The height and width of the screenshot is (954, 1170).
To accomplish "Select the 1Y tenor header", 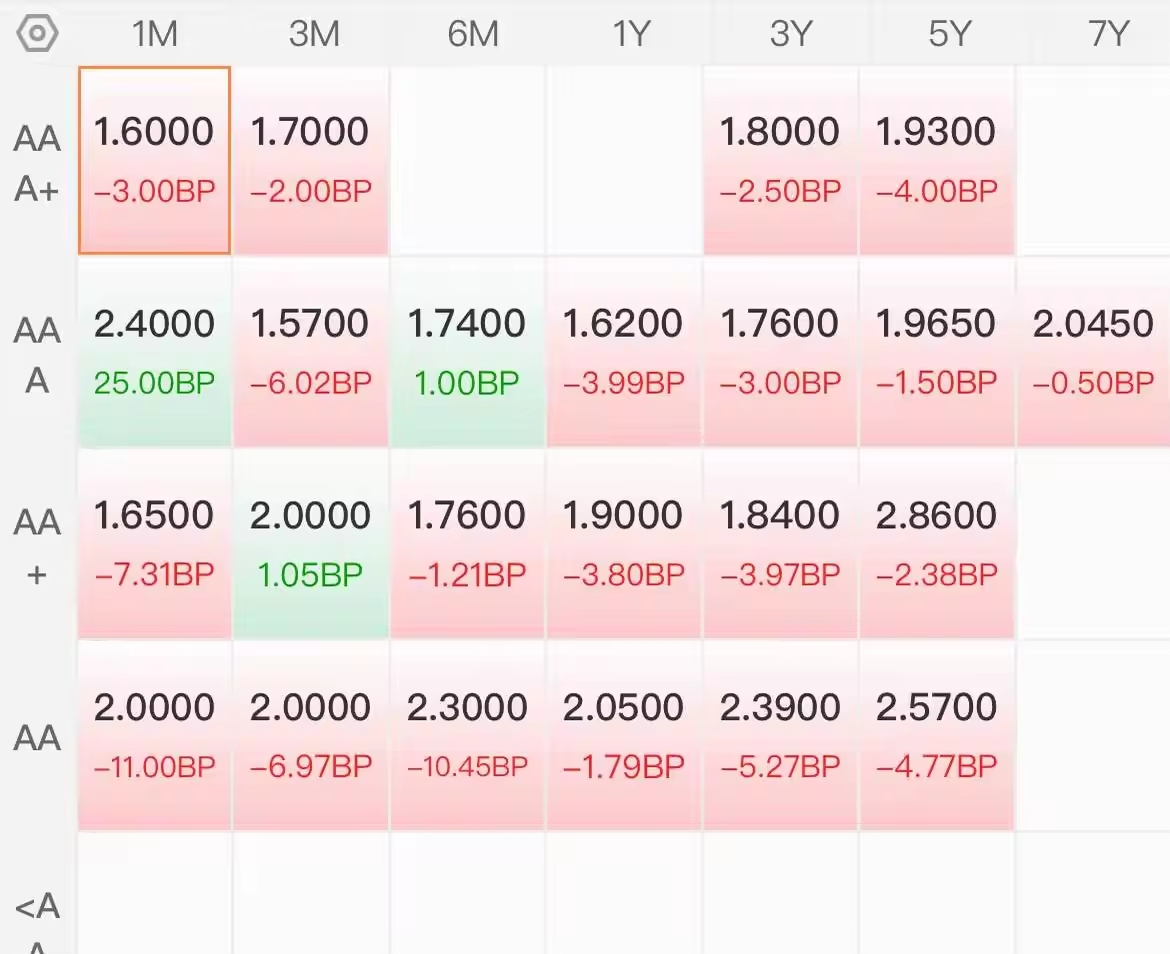I will pyautogui.click(x=631, y=34).
